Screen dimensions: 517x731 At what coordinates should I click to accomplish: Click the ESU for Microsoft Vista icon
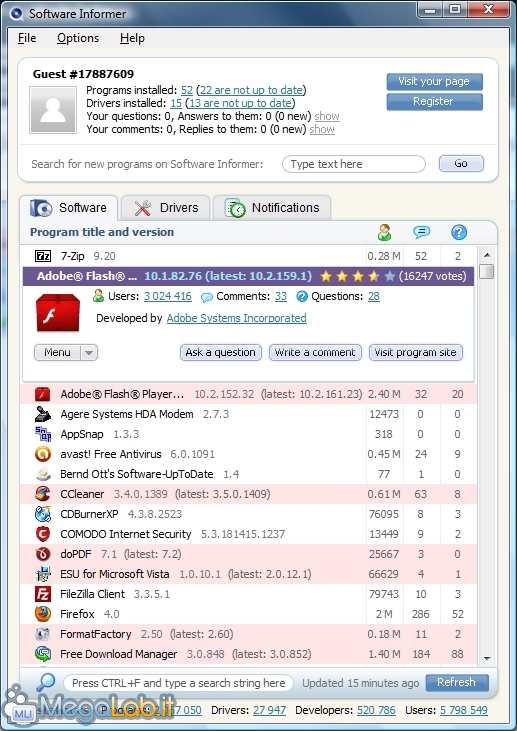point(43,574)
